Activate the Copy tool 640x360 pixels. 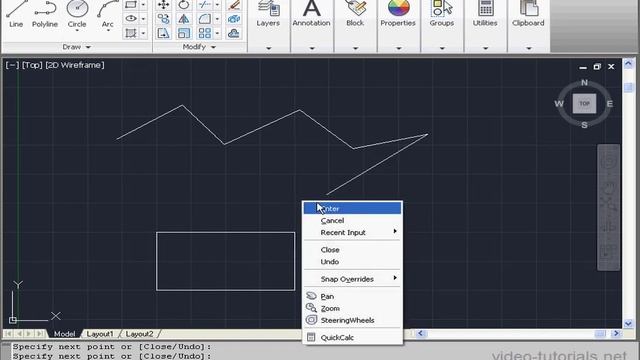(x=164, y=19)
